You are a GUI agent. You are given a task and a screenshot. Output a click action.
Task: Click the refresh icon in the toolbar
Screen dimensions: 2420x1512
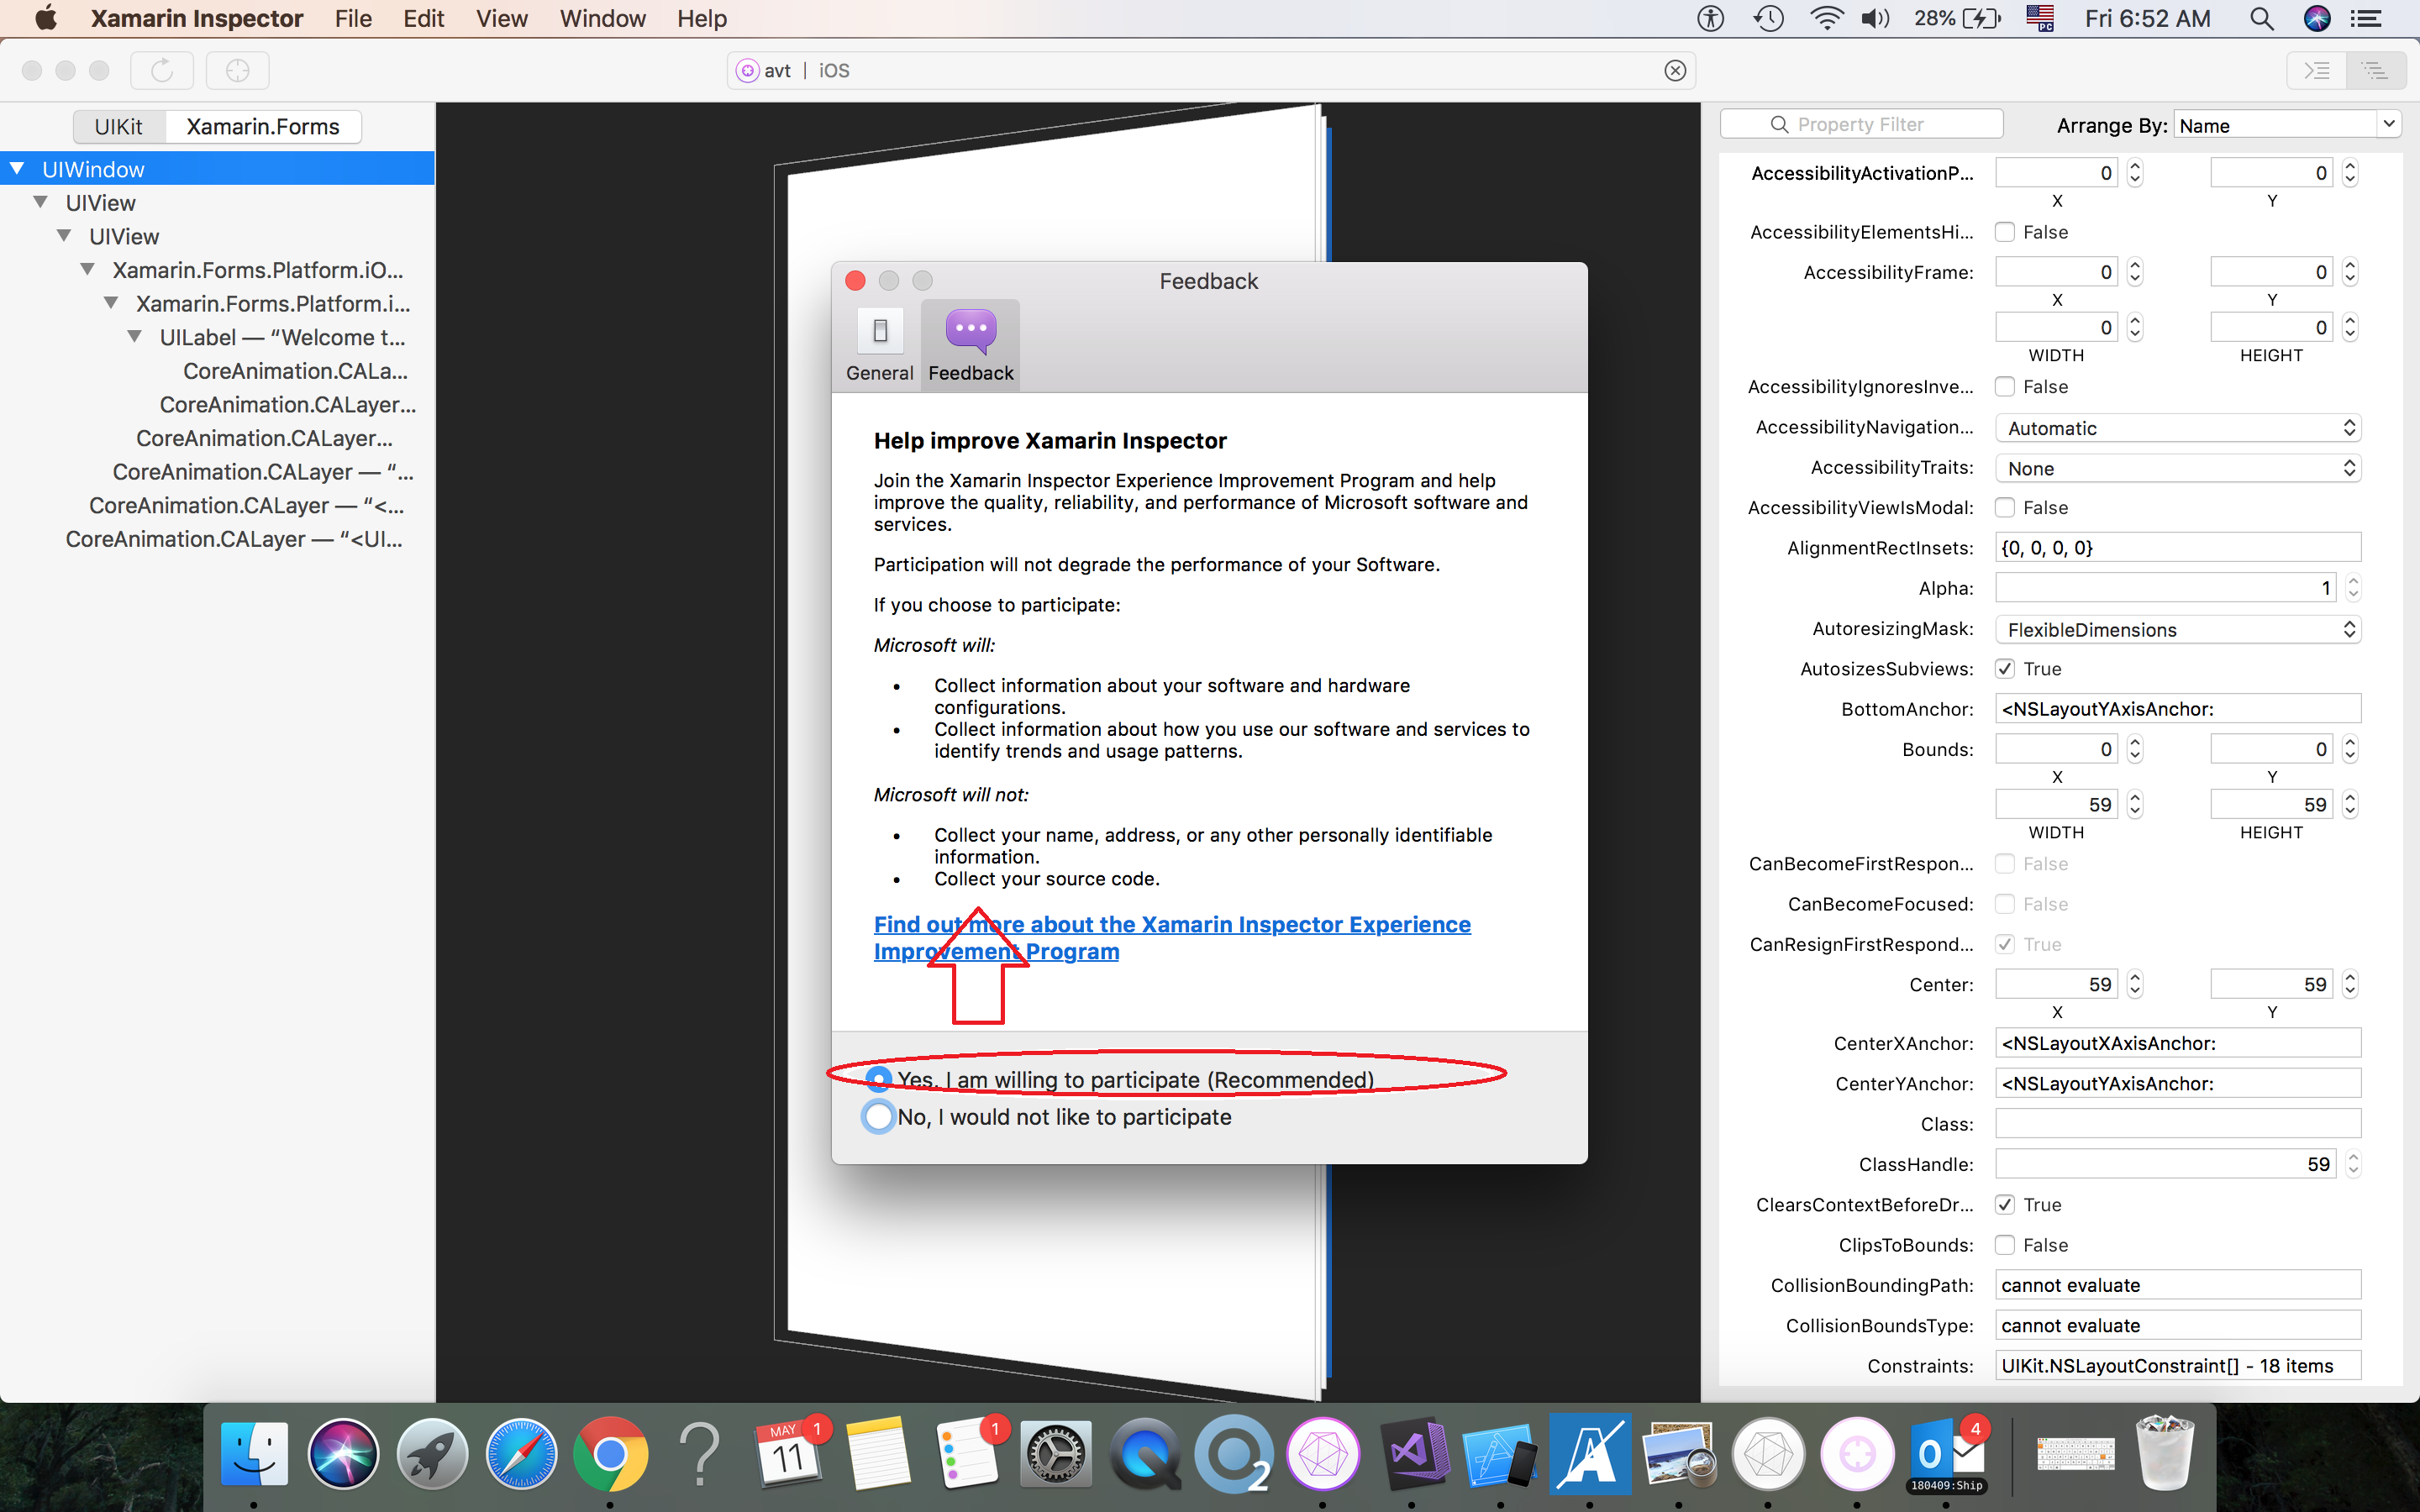coord(161,70)
